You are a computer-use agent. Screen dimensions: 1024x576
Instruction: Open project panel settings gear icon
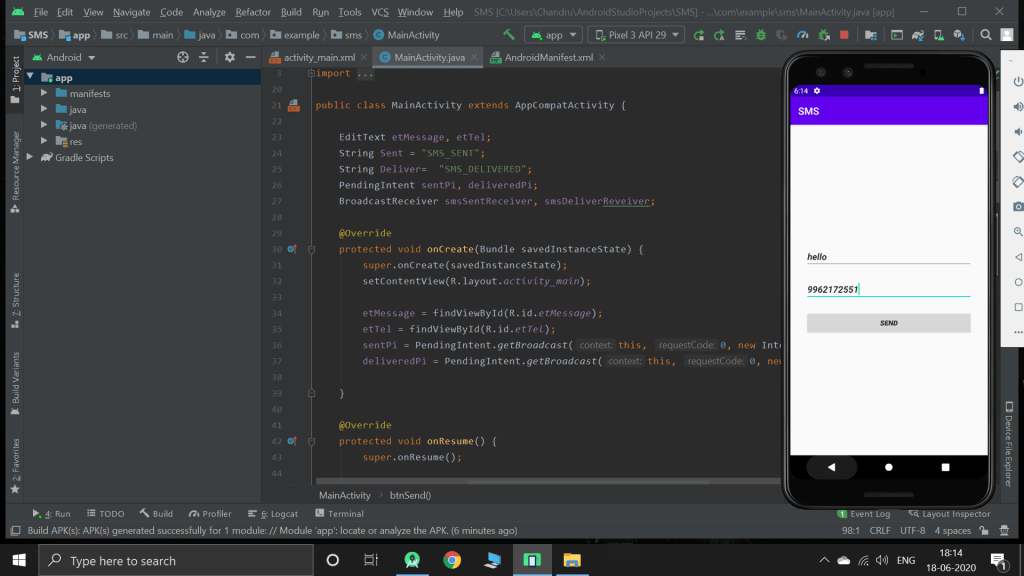(x=229, y=58)
